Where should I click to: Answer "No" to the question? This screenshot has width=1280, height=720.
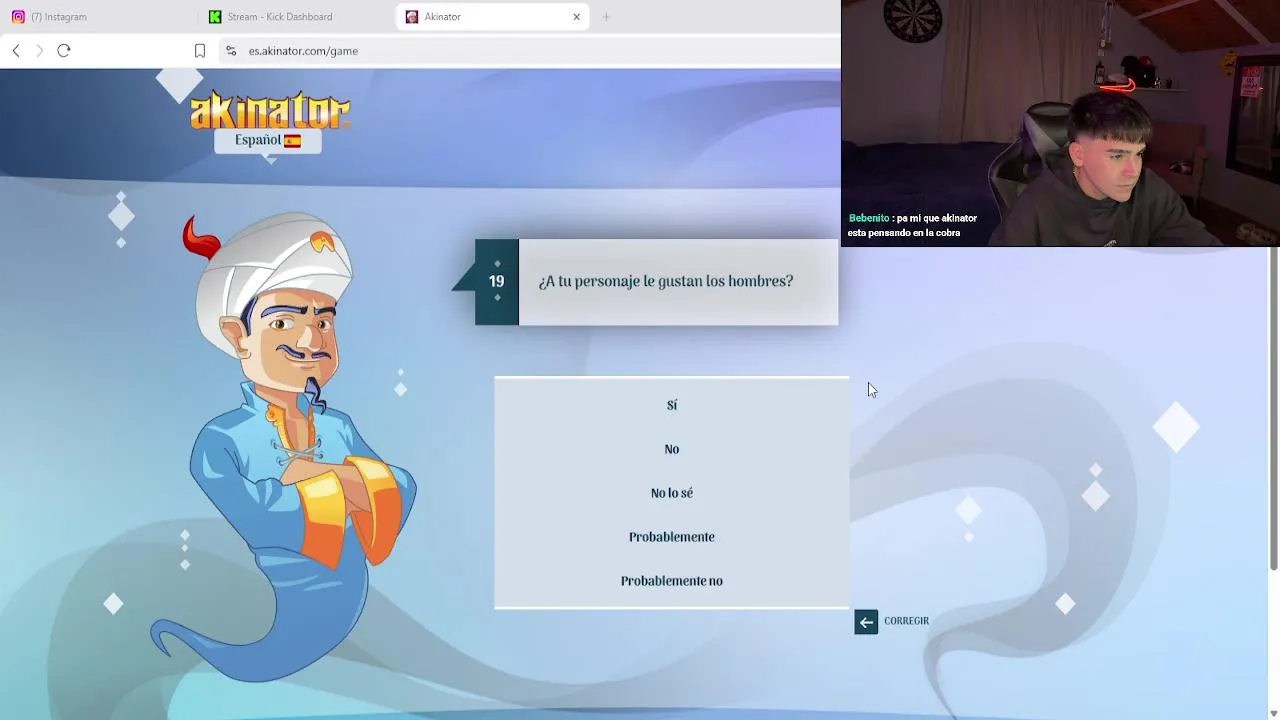tap(671, 449)
